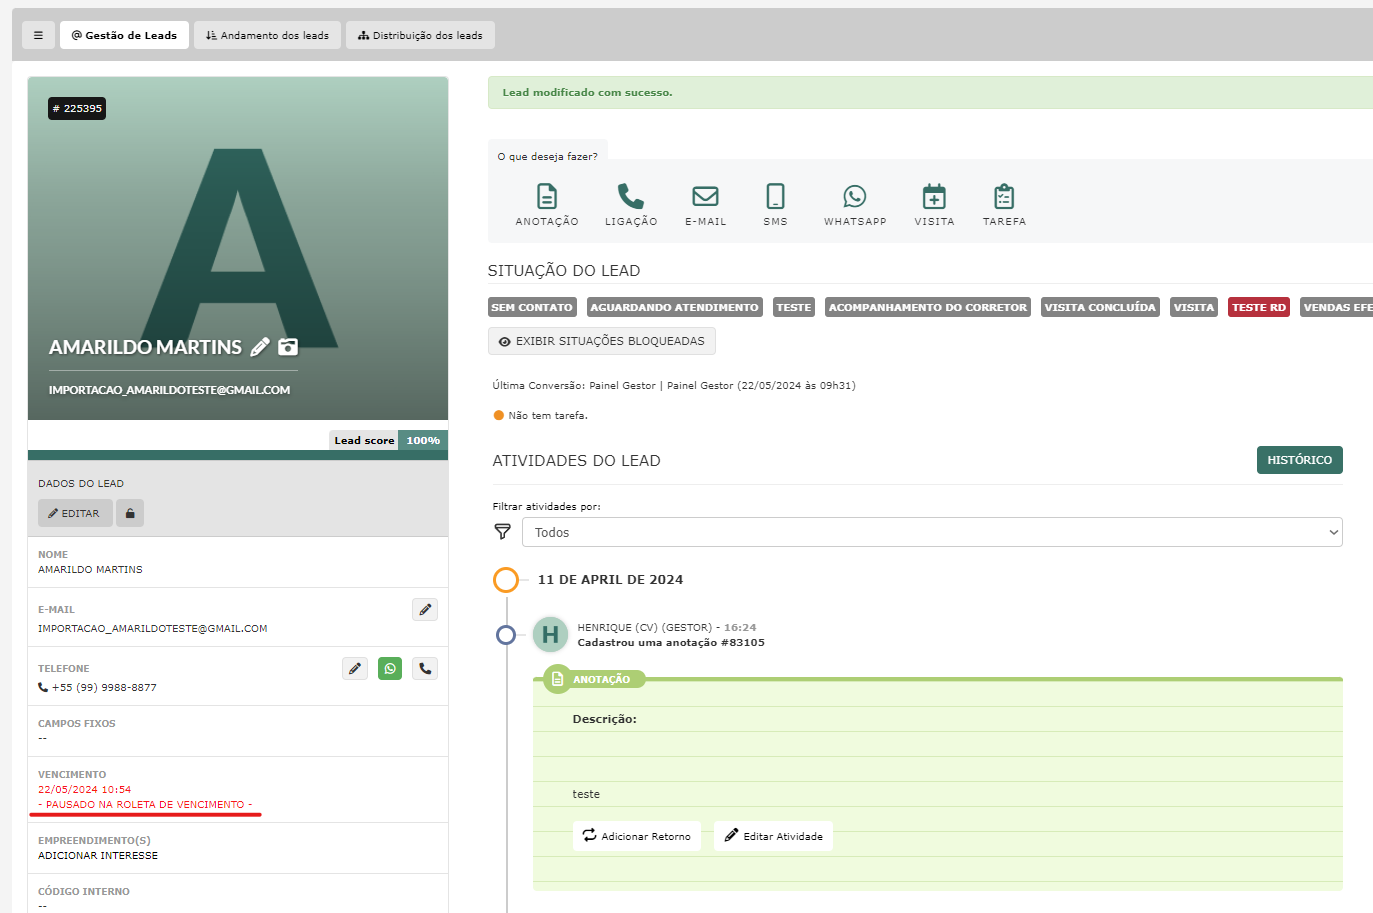Open Andamento dos leads tab

(x=267, y=35)
